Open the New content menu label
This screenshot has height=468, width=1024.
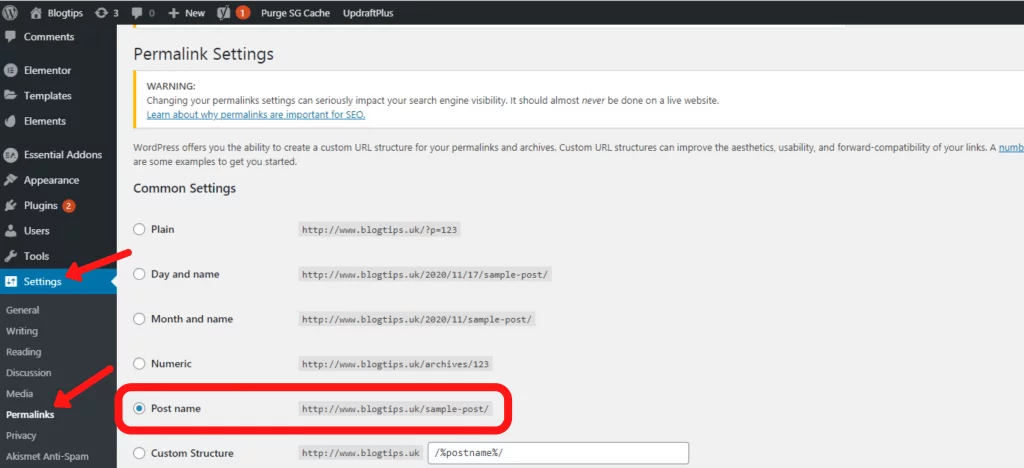195,13
